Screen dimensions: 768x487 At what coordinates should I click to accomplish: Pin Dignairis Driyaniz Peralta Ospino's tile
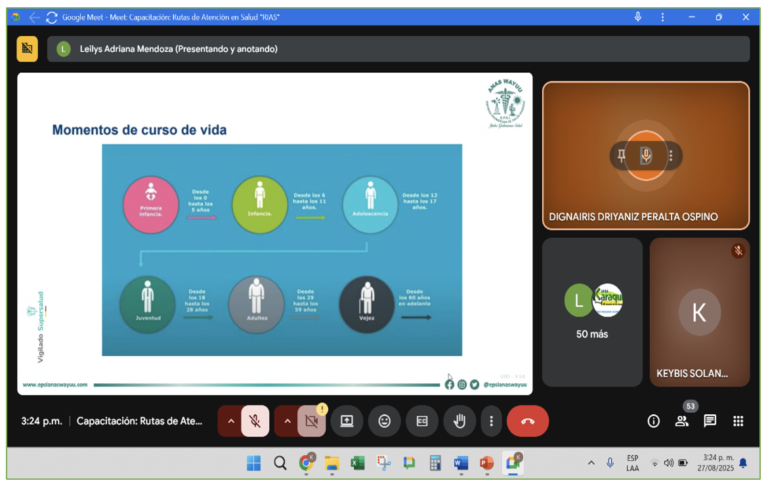[x=622, y=155]
